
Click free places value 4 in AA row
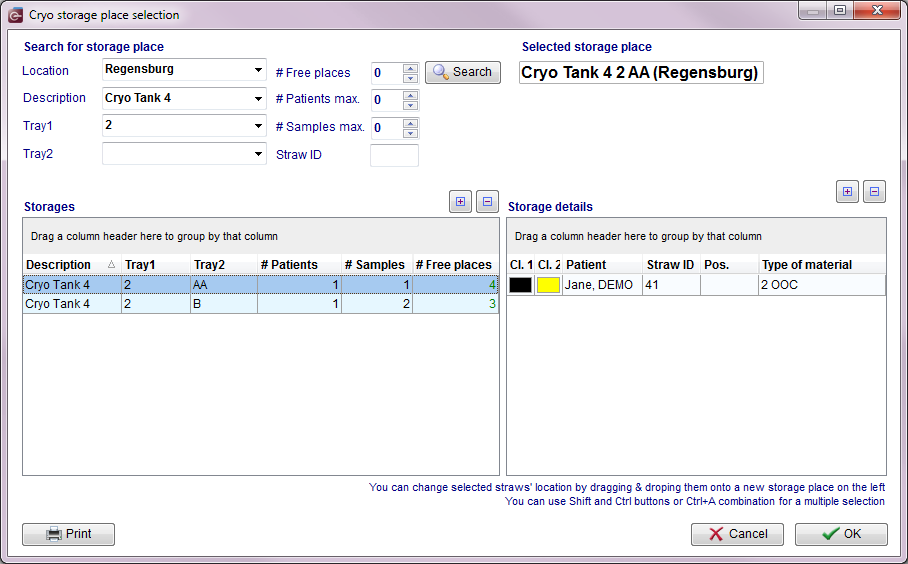tap(455, 285)
